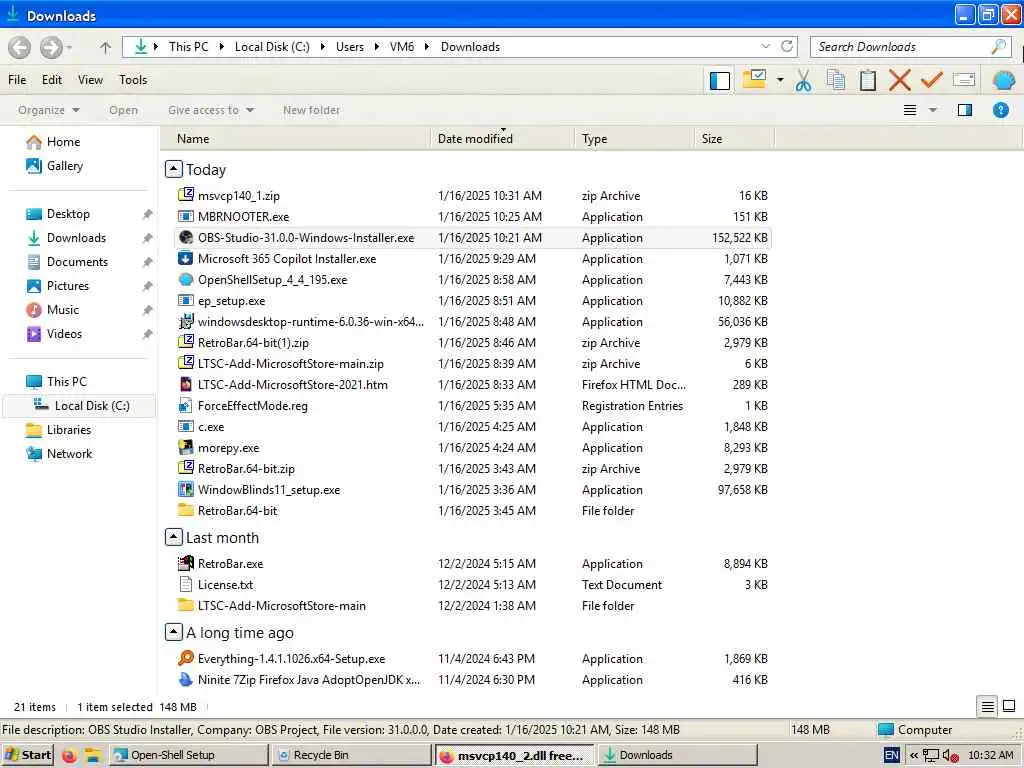The image size is (1024, 768).
Task: Open Documents in the navigation pane
Action: tap(77, 262)
